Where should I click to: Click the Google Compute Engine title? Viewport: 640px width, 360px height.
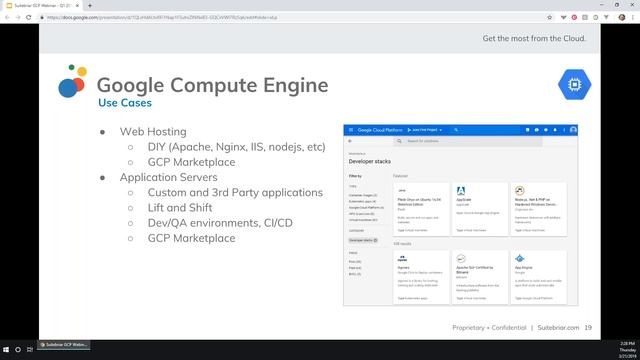(x=212, y=85)
